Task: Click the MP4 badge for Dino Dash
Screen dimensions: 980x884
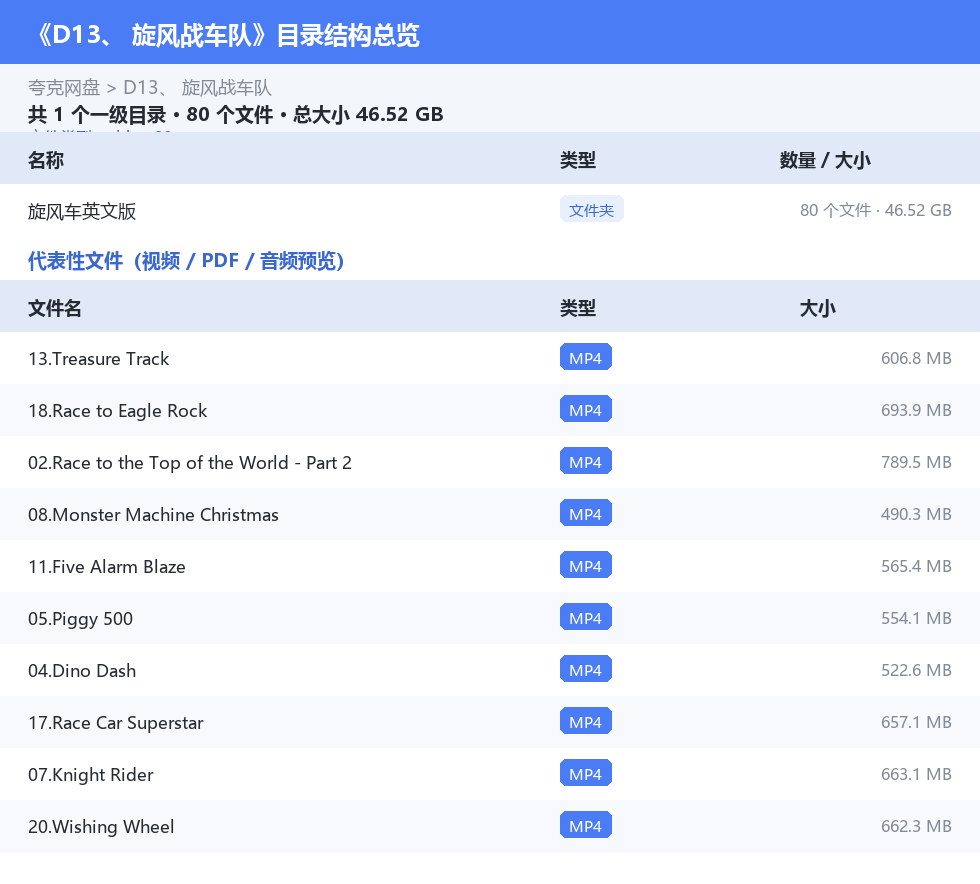Action: coord(586,669)
